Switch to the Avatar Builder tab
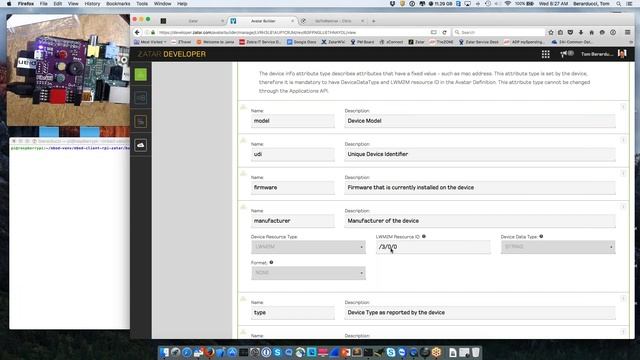 pyautogui.click(x=263, y=21)
